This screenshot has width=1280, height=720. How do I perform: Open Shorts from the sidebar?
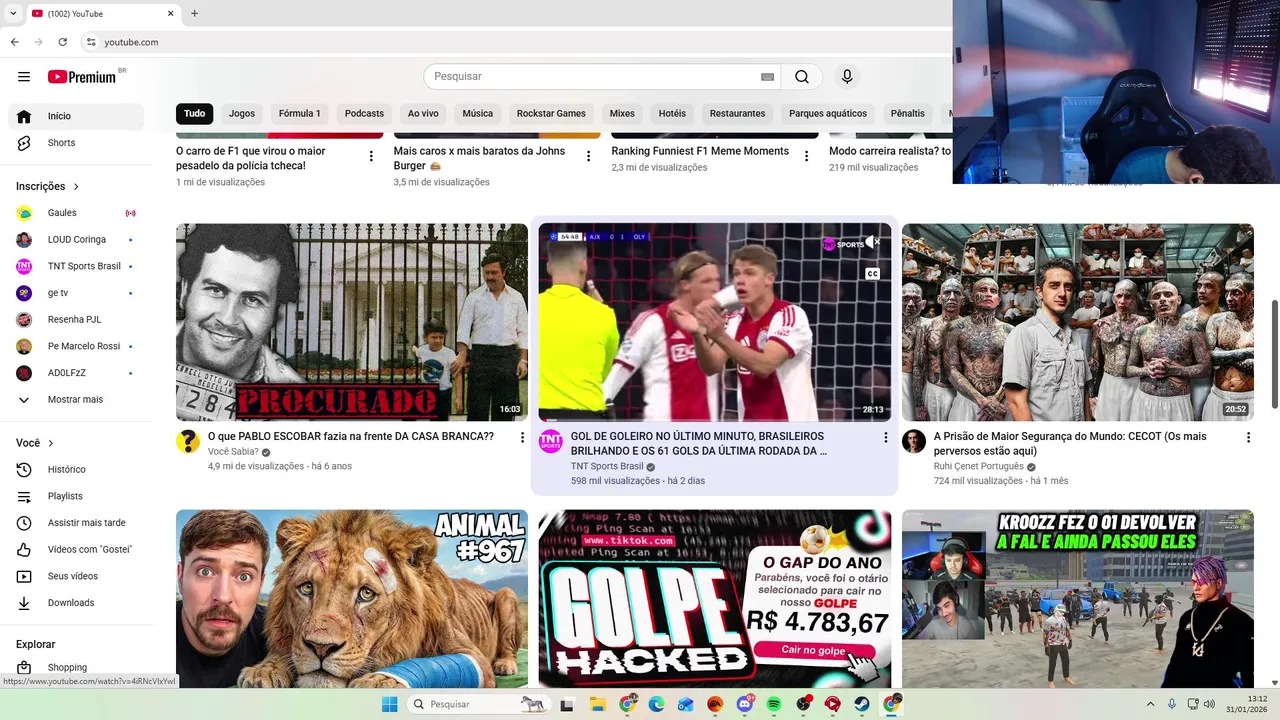[76, 143]
